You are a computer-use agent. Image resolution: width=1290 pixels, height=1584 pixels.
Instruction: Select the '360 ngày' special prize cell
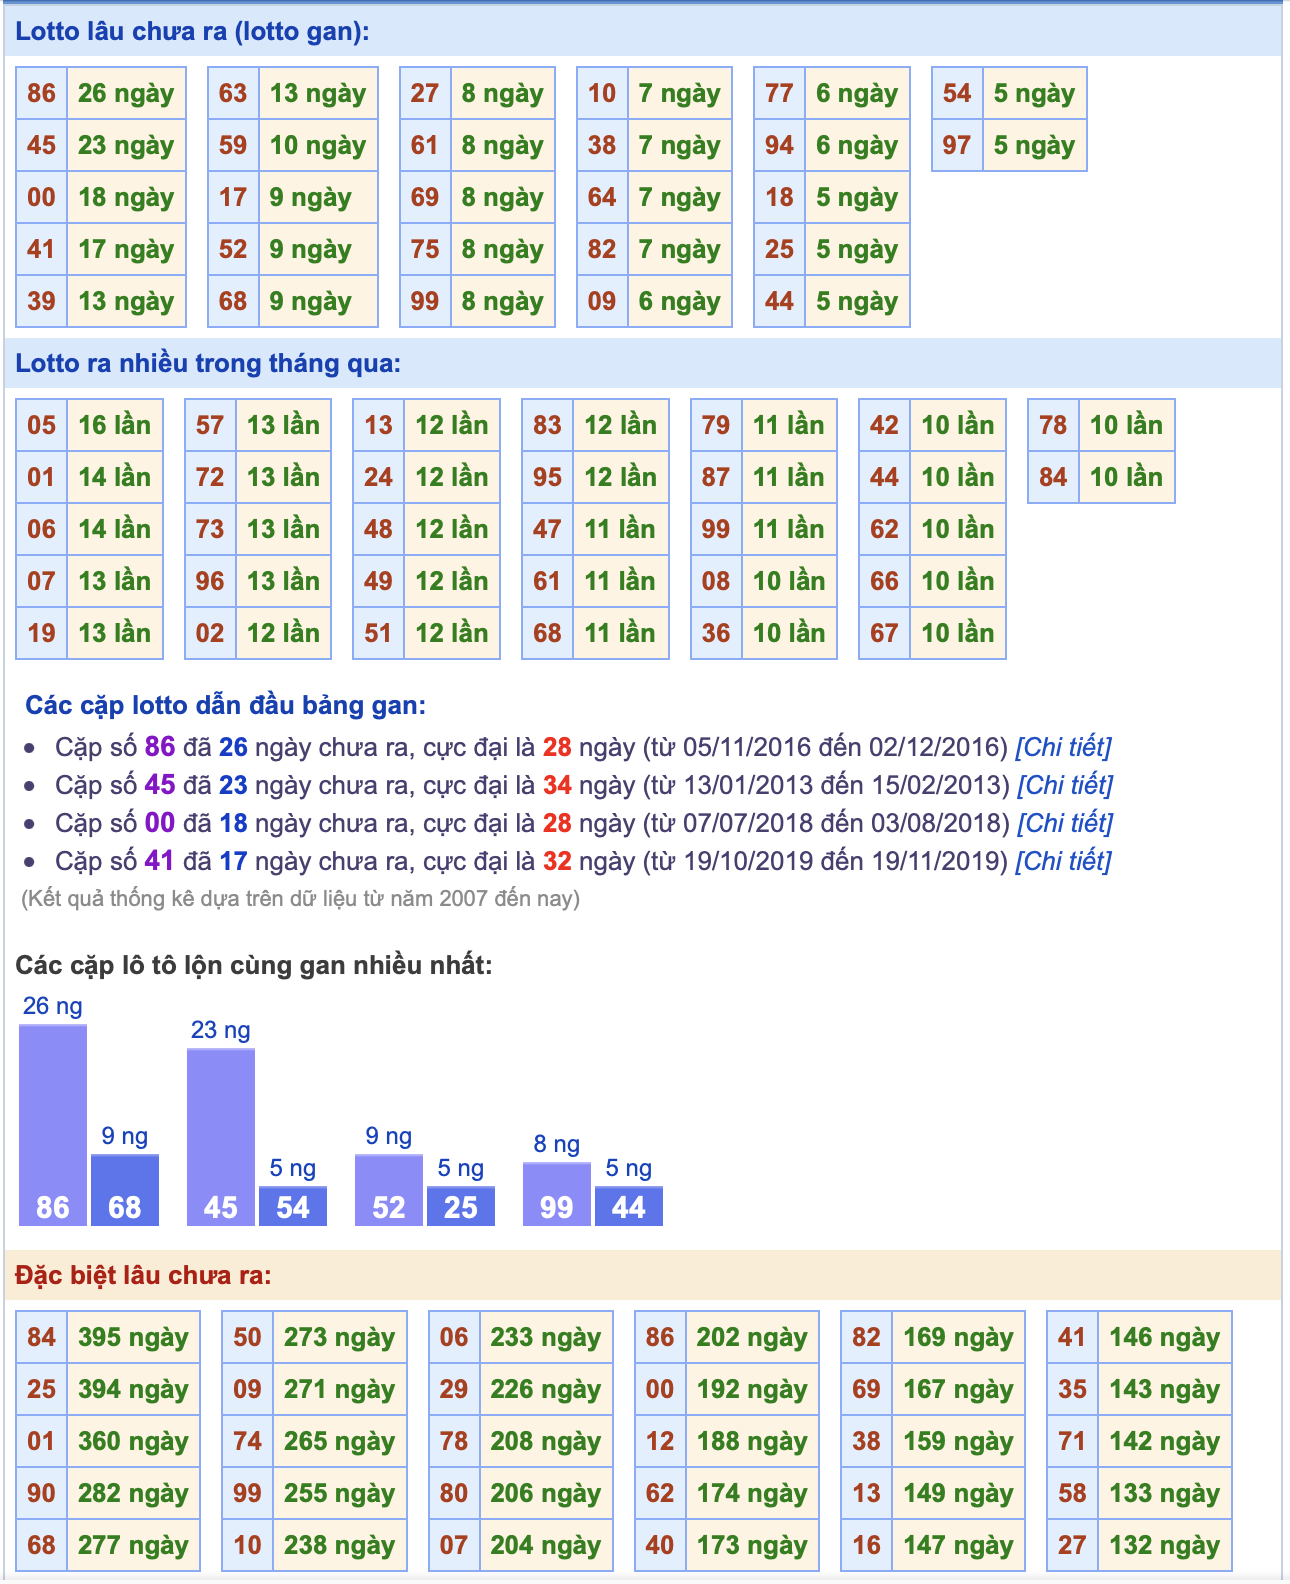(133, 1441)
